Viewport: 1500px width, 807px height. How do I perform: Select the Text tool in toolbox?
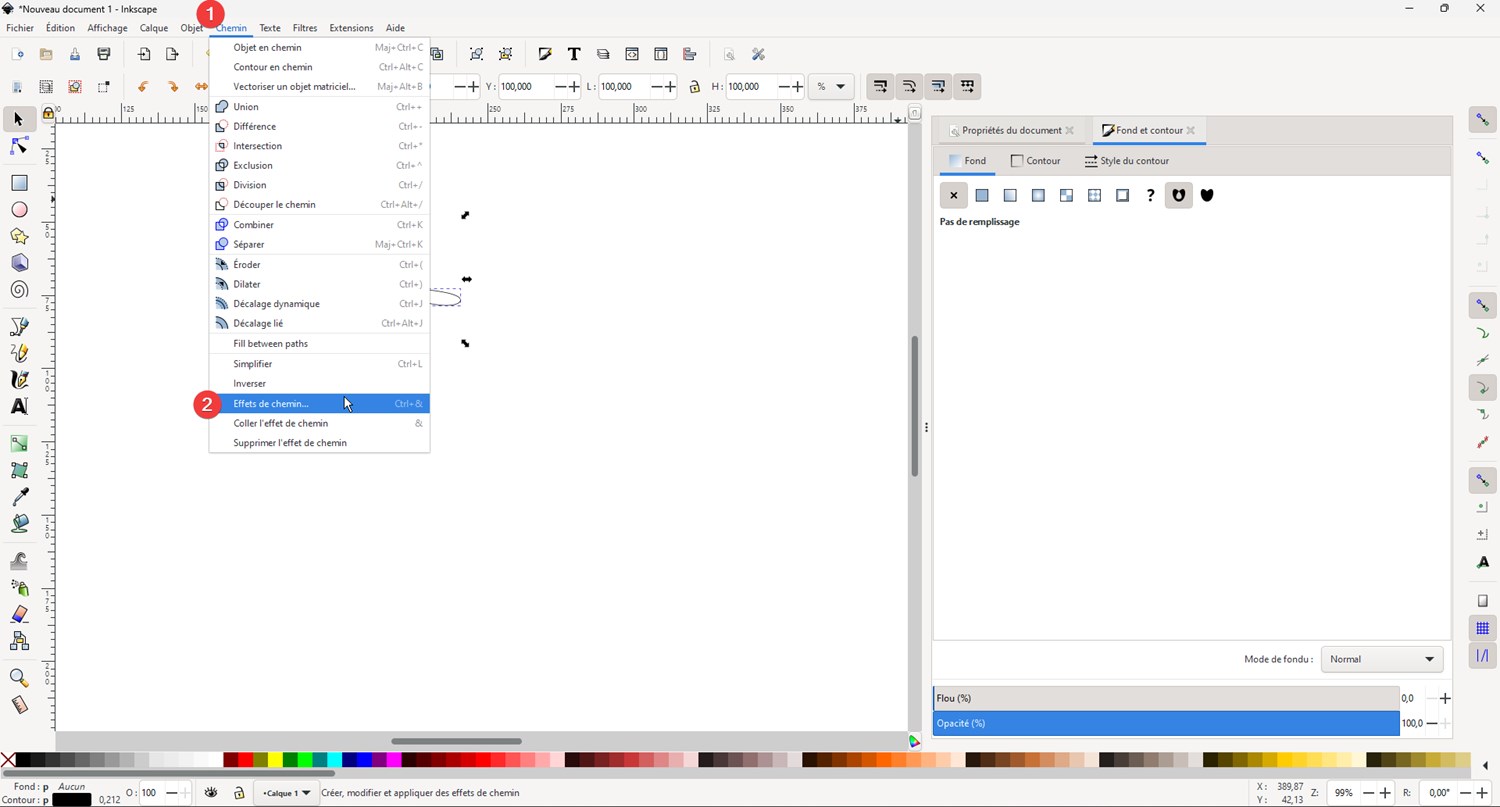tap(18, 406)
